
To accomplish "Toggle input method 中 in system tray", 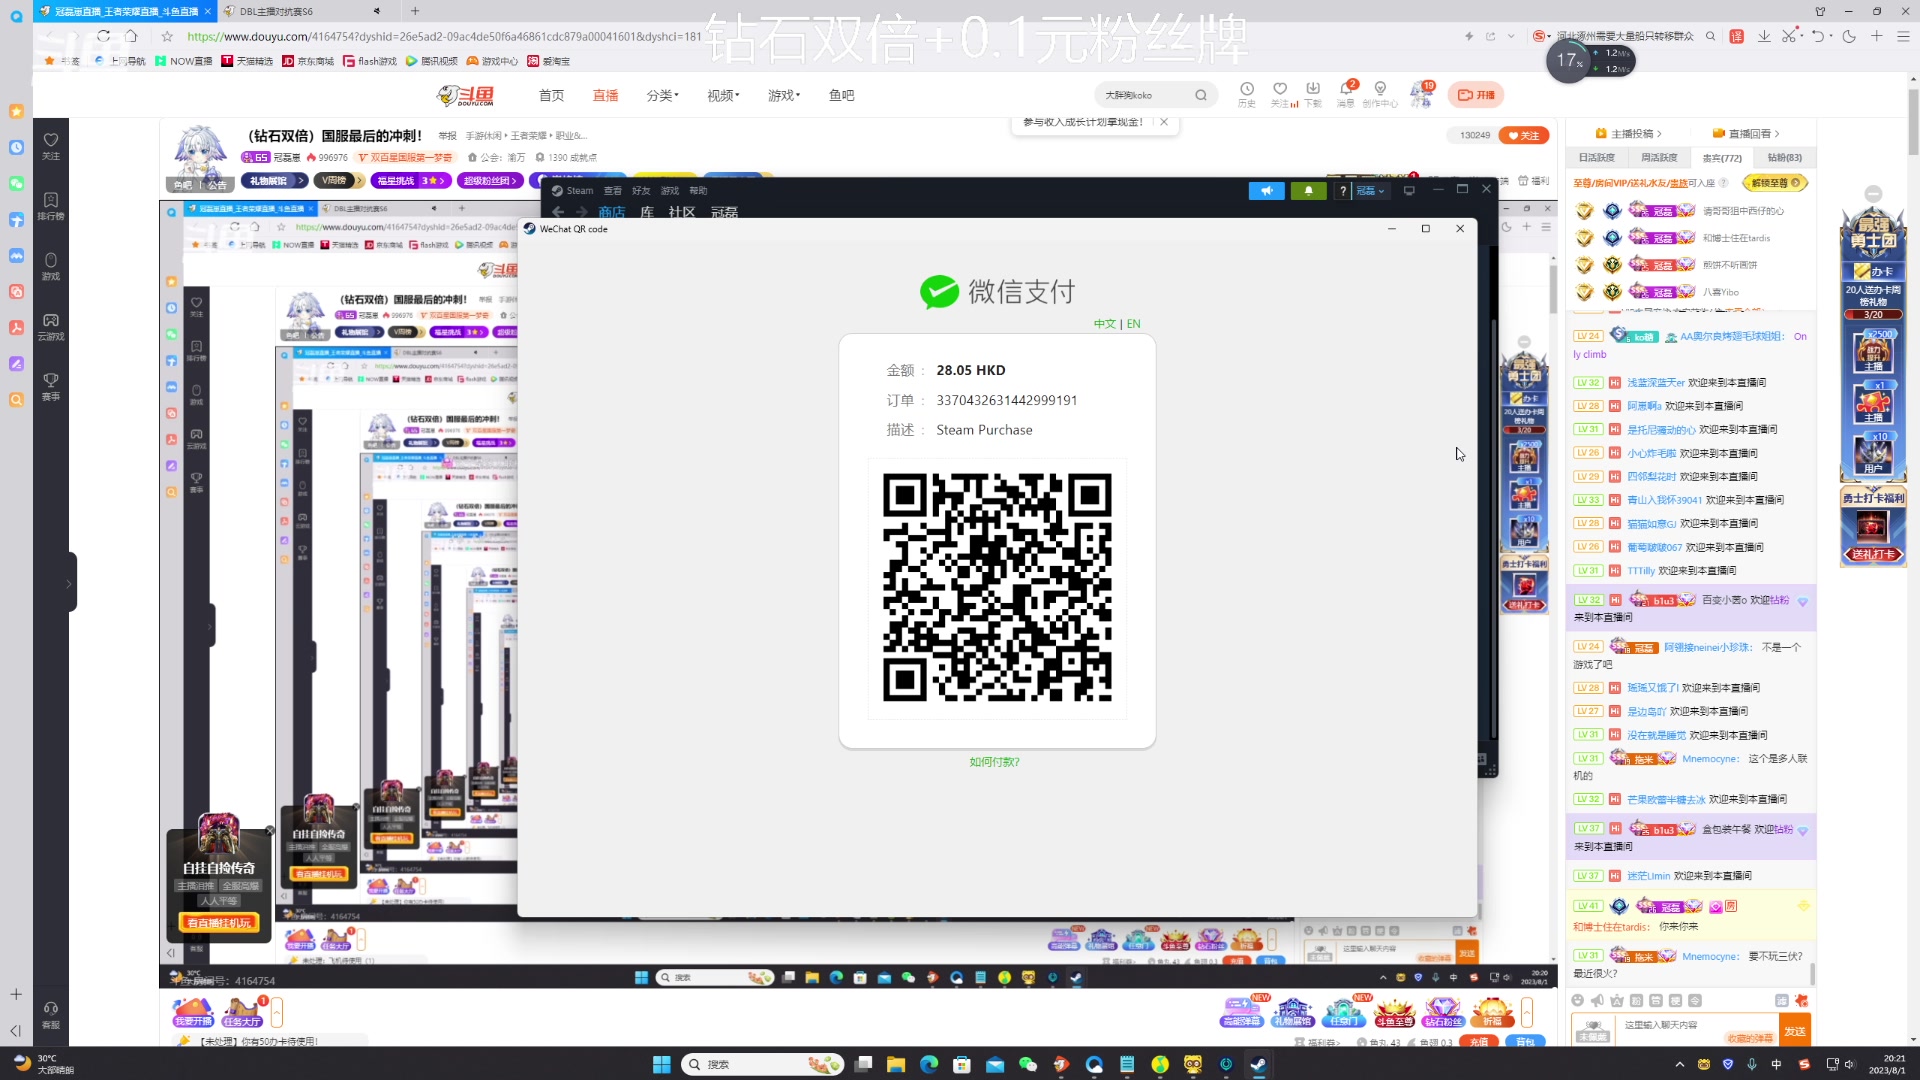I will (1777, 1064).
